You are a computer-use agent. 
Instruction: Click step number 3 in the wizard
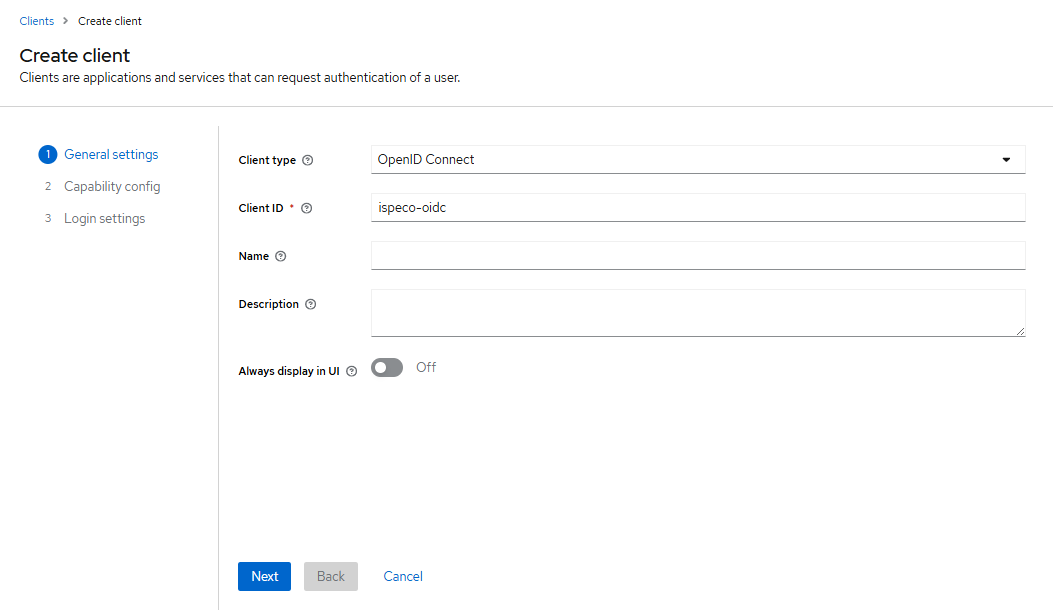pos(47,218)
